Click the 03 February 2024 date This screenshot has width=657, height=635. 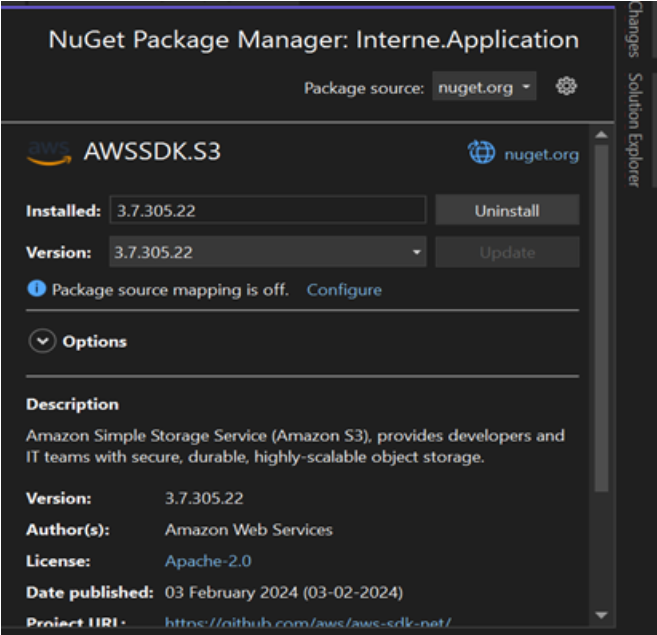coord(284,593)
